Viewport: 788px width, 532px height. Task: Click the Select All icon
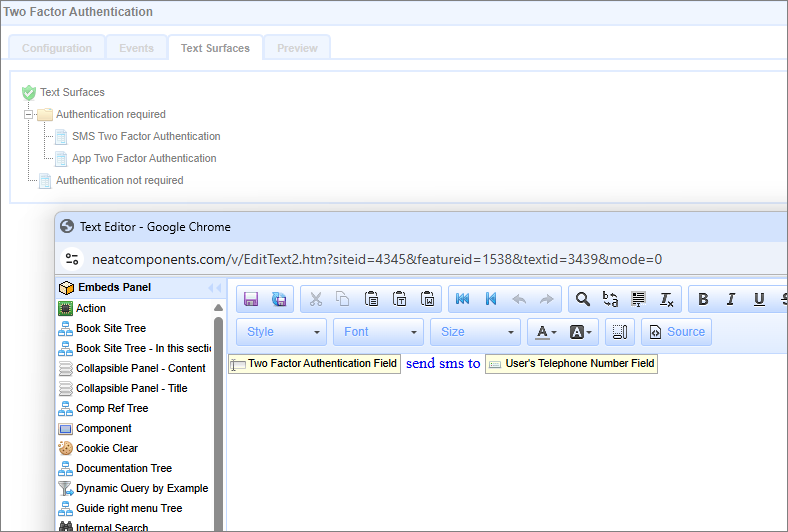(639, 299)
